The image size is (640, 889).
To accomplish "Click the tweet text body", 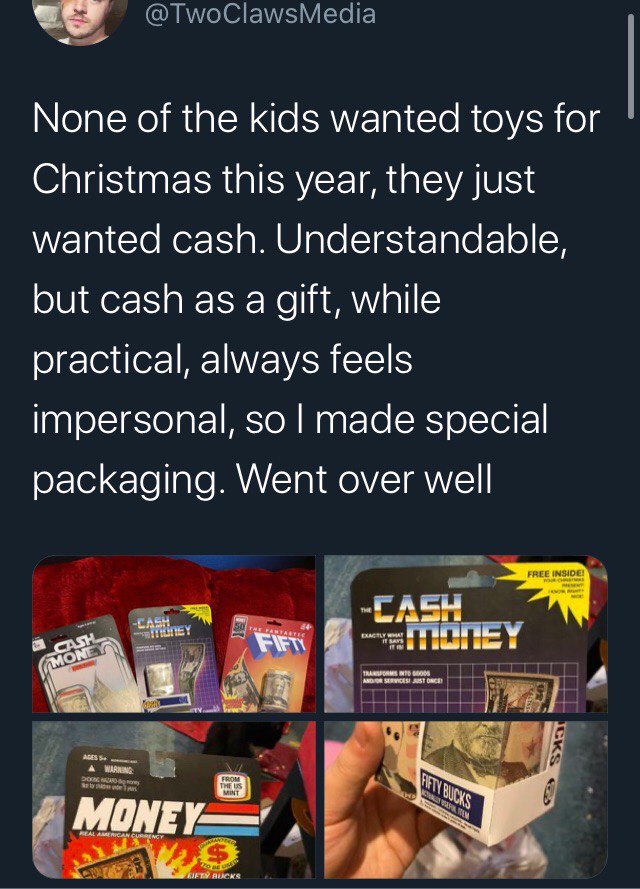I will tap(316, 299).
